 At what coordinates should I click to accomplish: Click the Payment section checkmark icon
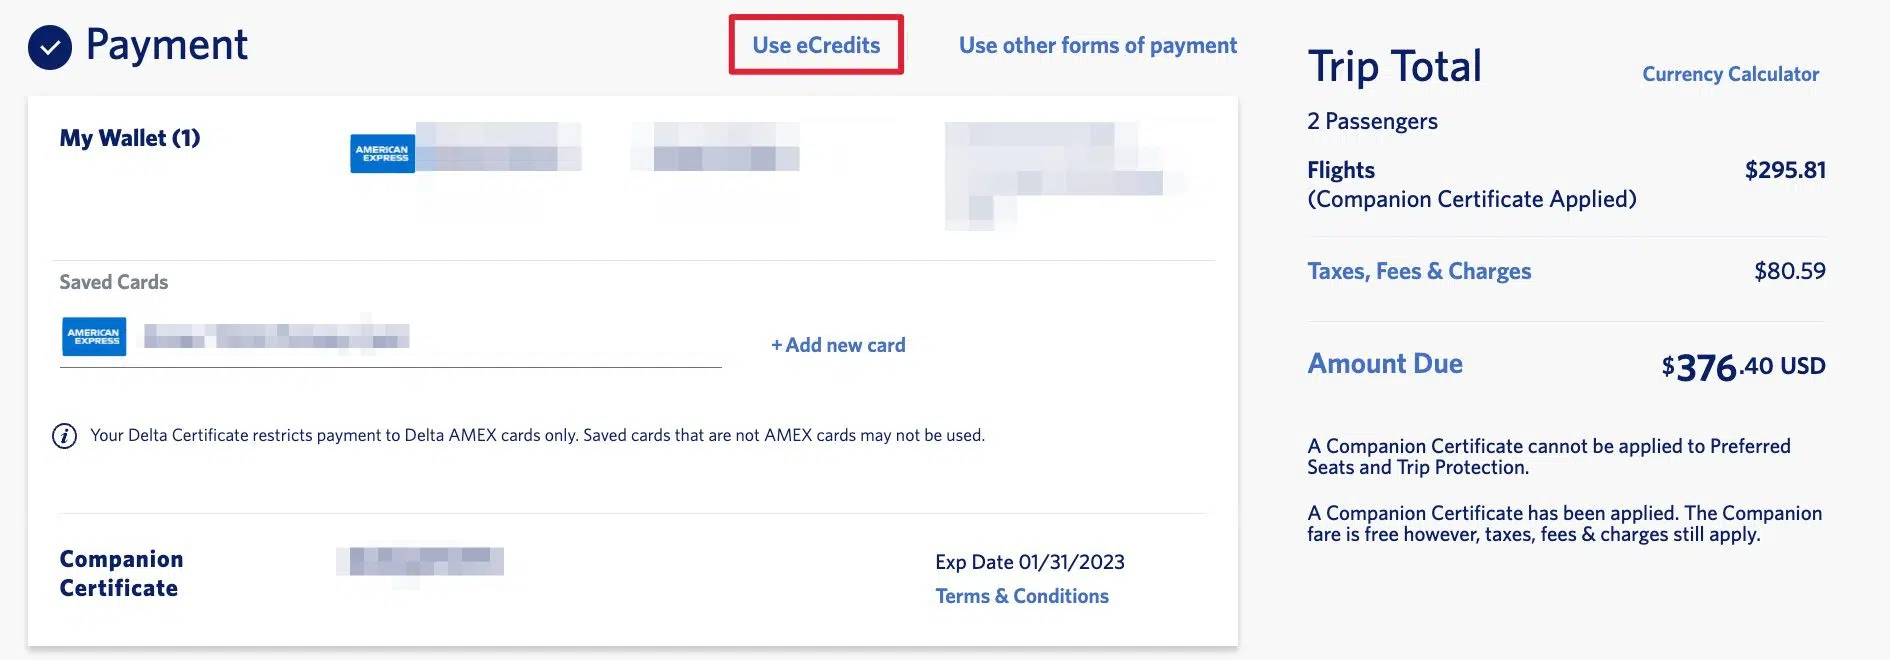(49, 47)
